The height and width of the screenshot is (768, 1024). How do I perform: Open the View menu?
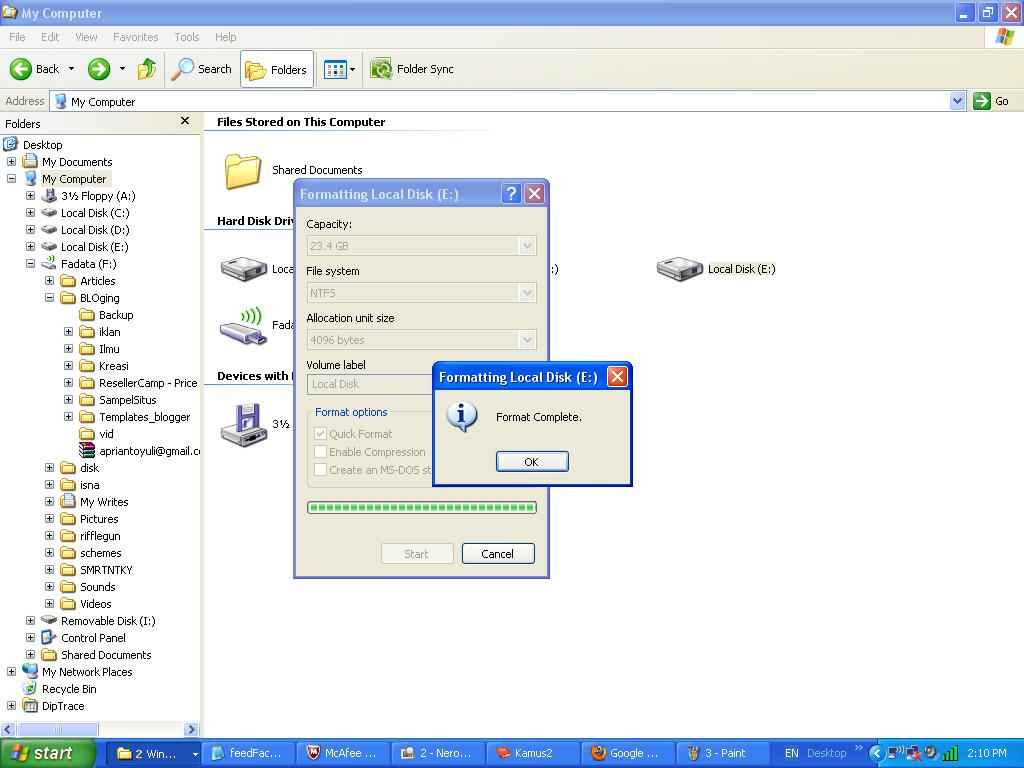pyautogui.click(x=86, y=37)
